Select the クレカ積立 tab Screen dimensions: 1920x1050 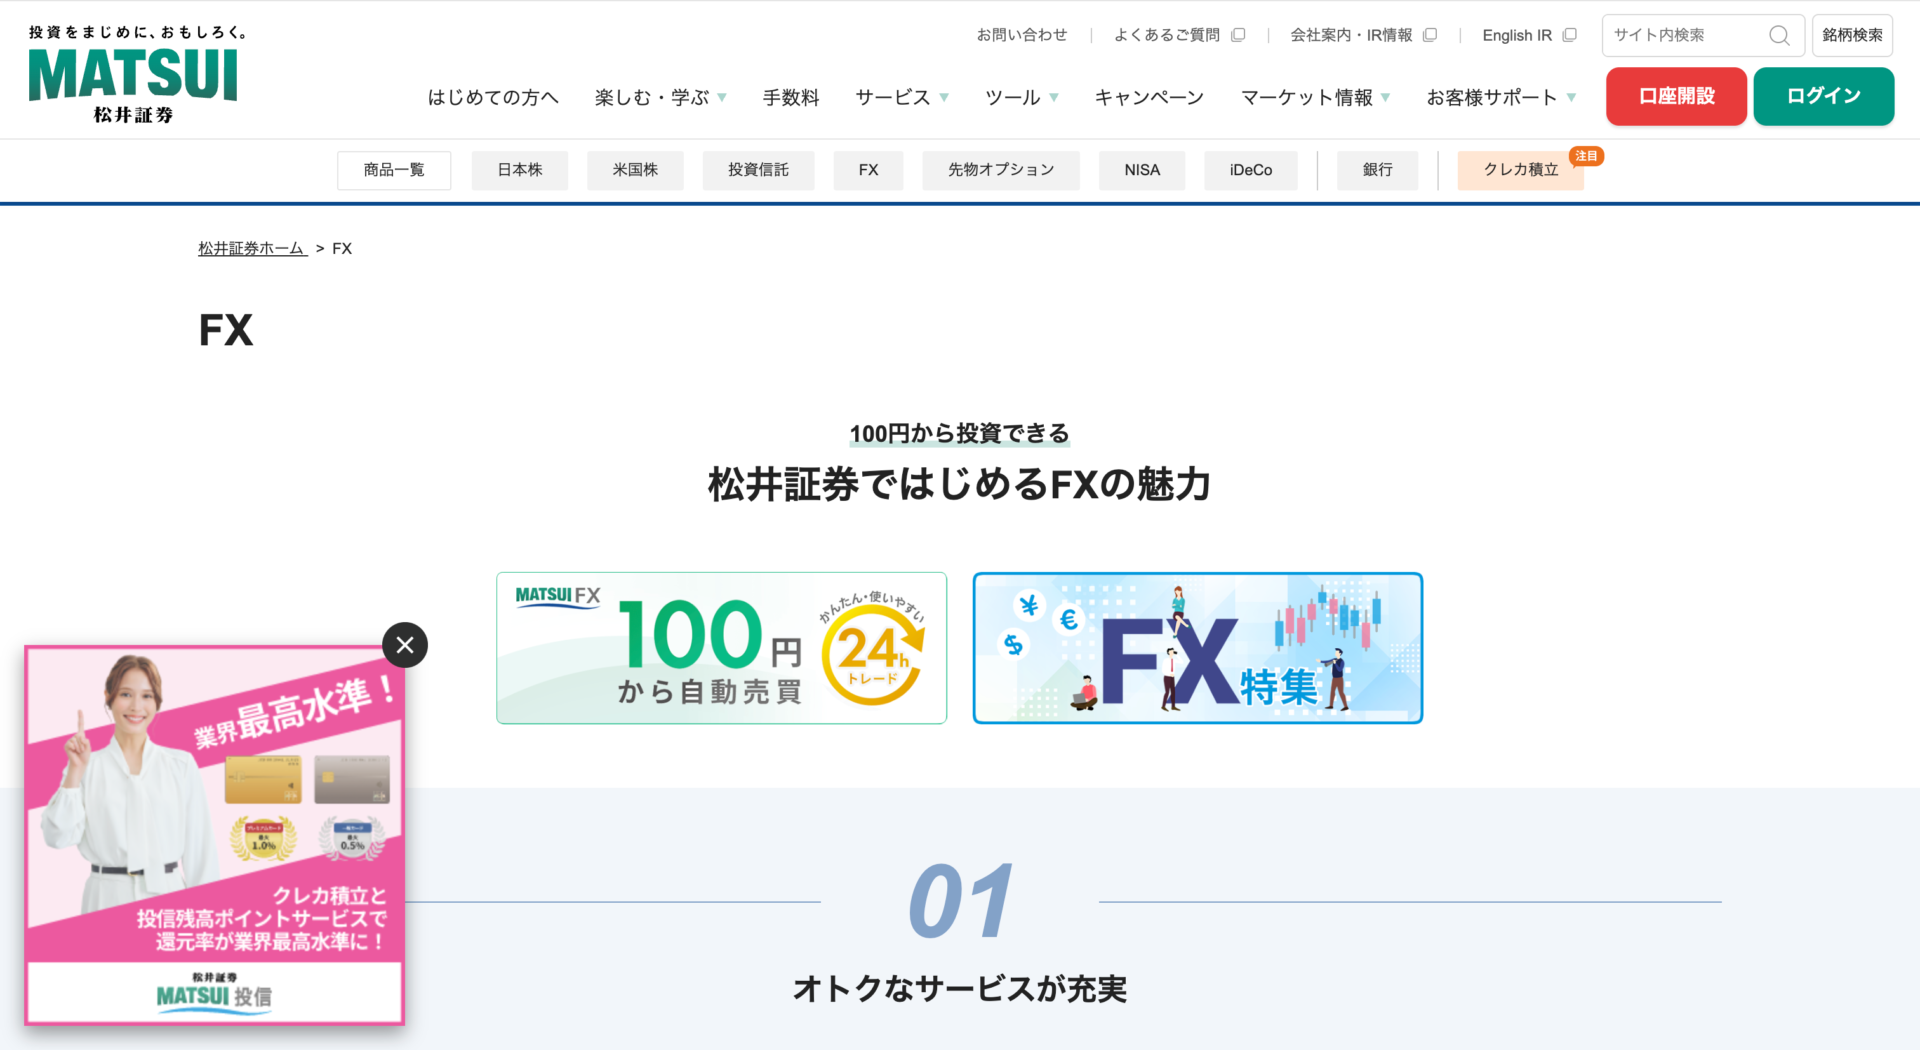pyautogui.click(x=1521, y=170)
